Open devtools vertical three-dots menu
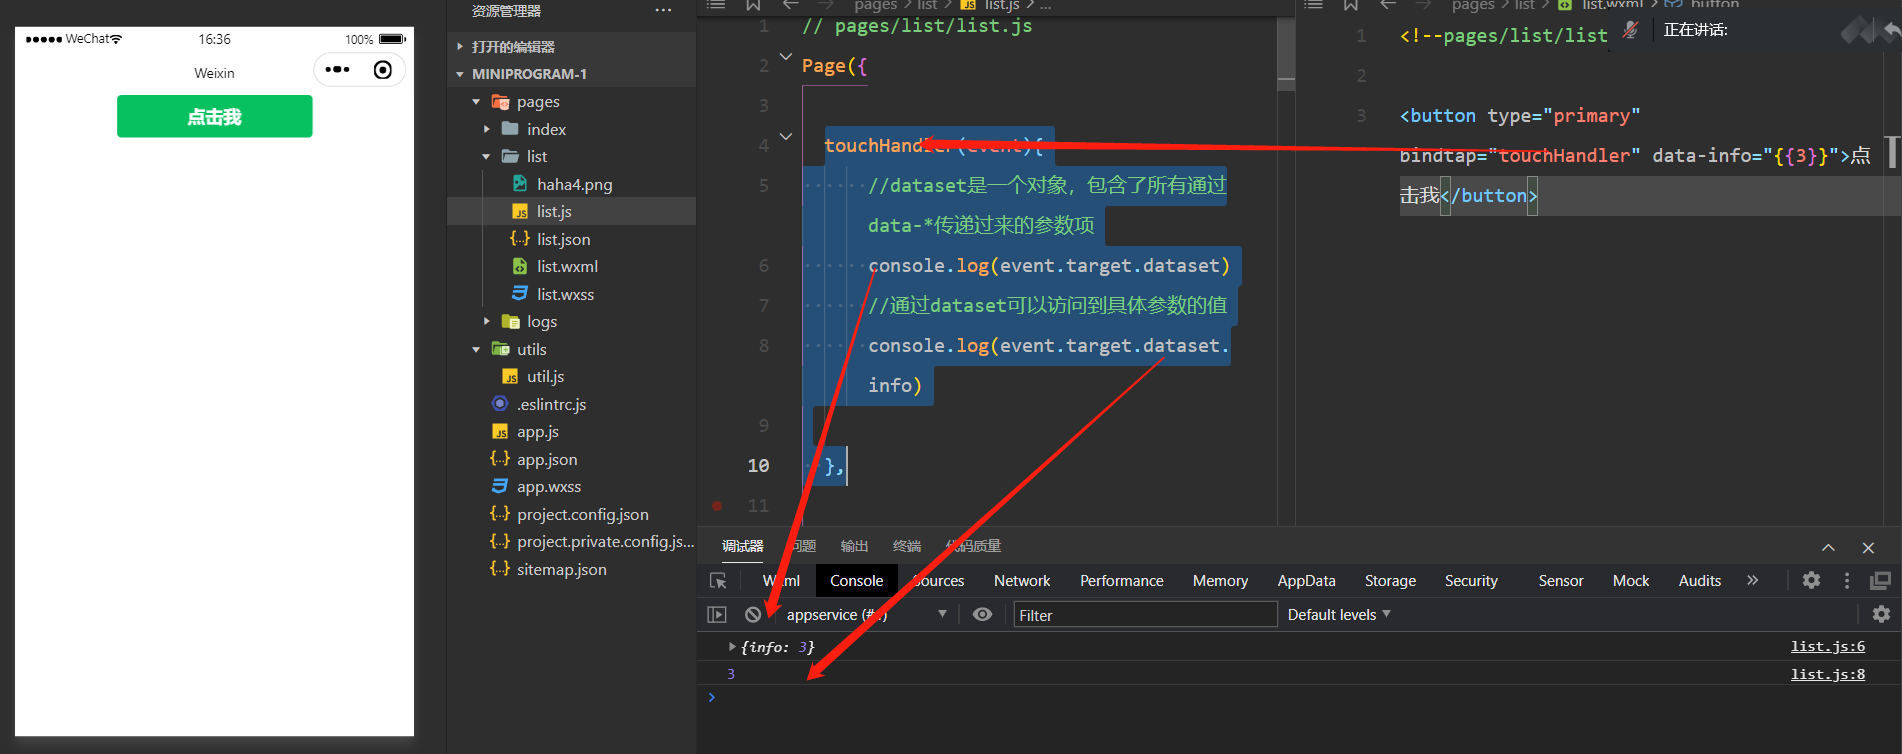The width and height of the screenshot is (1902, 754). 1847,580
